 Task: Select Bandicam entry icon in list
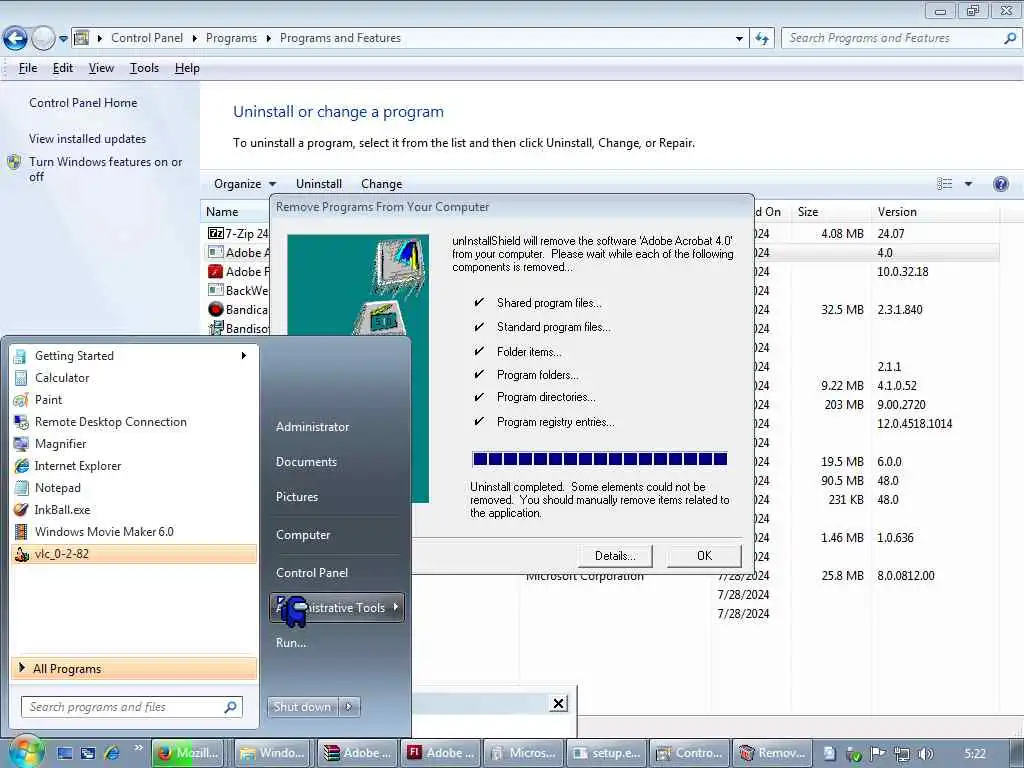coord(216,310)
